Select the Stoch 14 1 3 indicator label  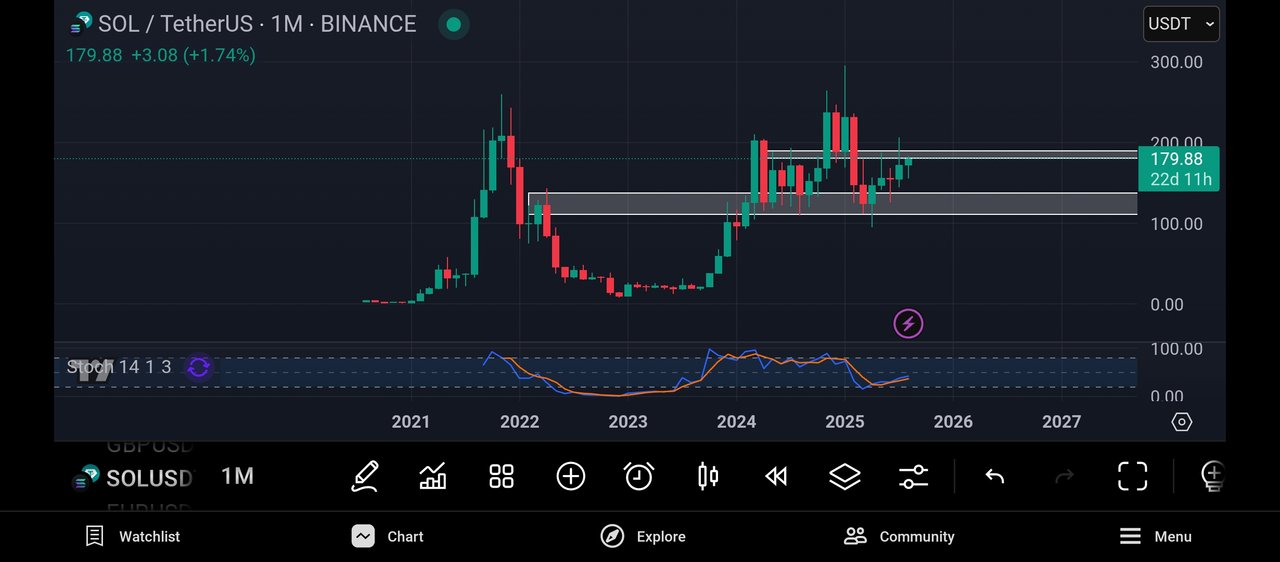coord(119,367)
